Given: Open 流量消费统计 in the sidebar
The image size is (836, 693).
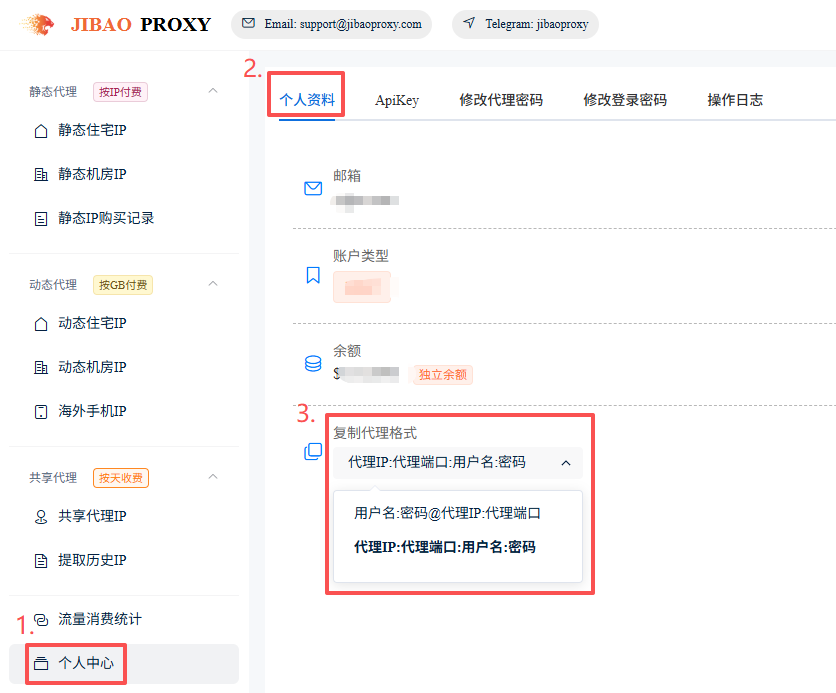Looking at the screenshot, I should [99, 620].
